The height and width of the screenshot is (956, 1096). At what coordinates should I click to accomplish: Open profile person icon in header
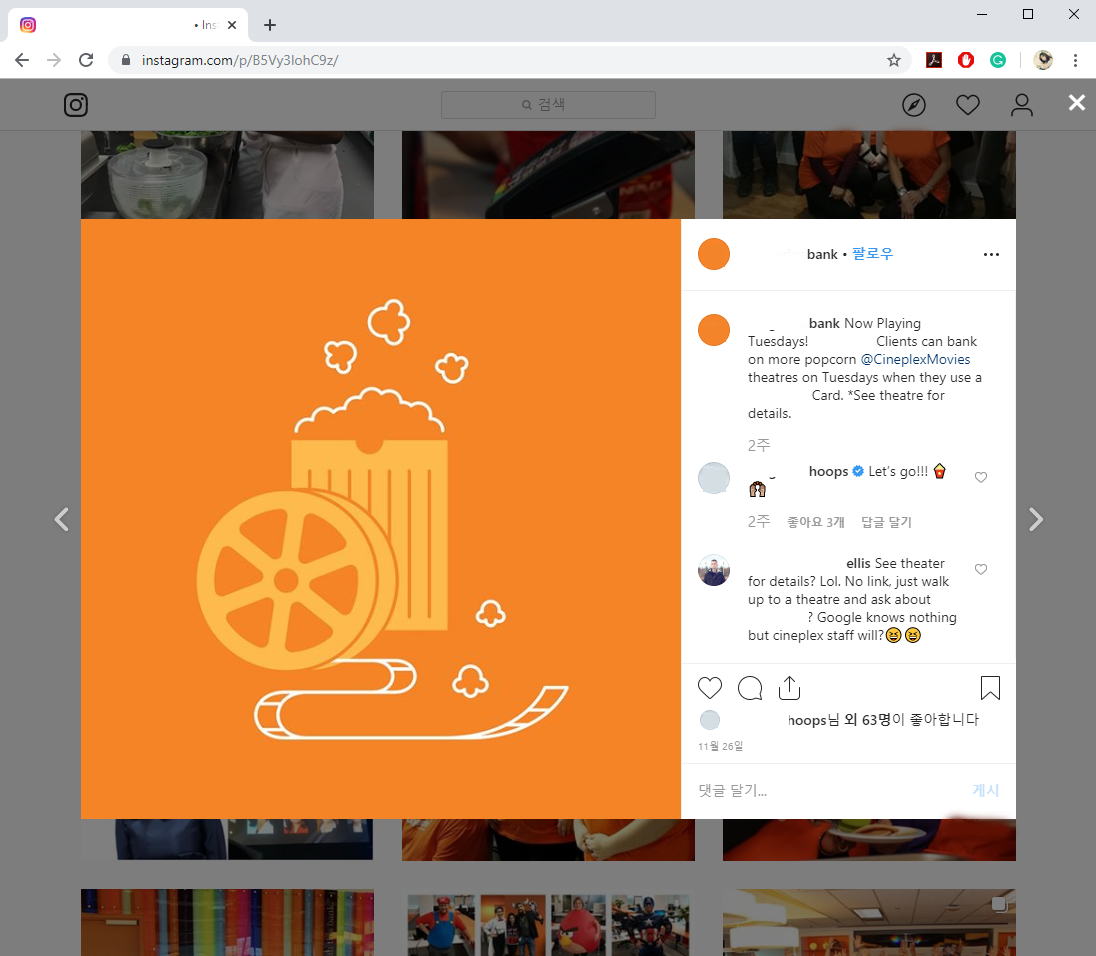pos(1021,105)
